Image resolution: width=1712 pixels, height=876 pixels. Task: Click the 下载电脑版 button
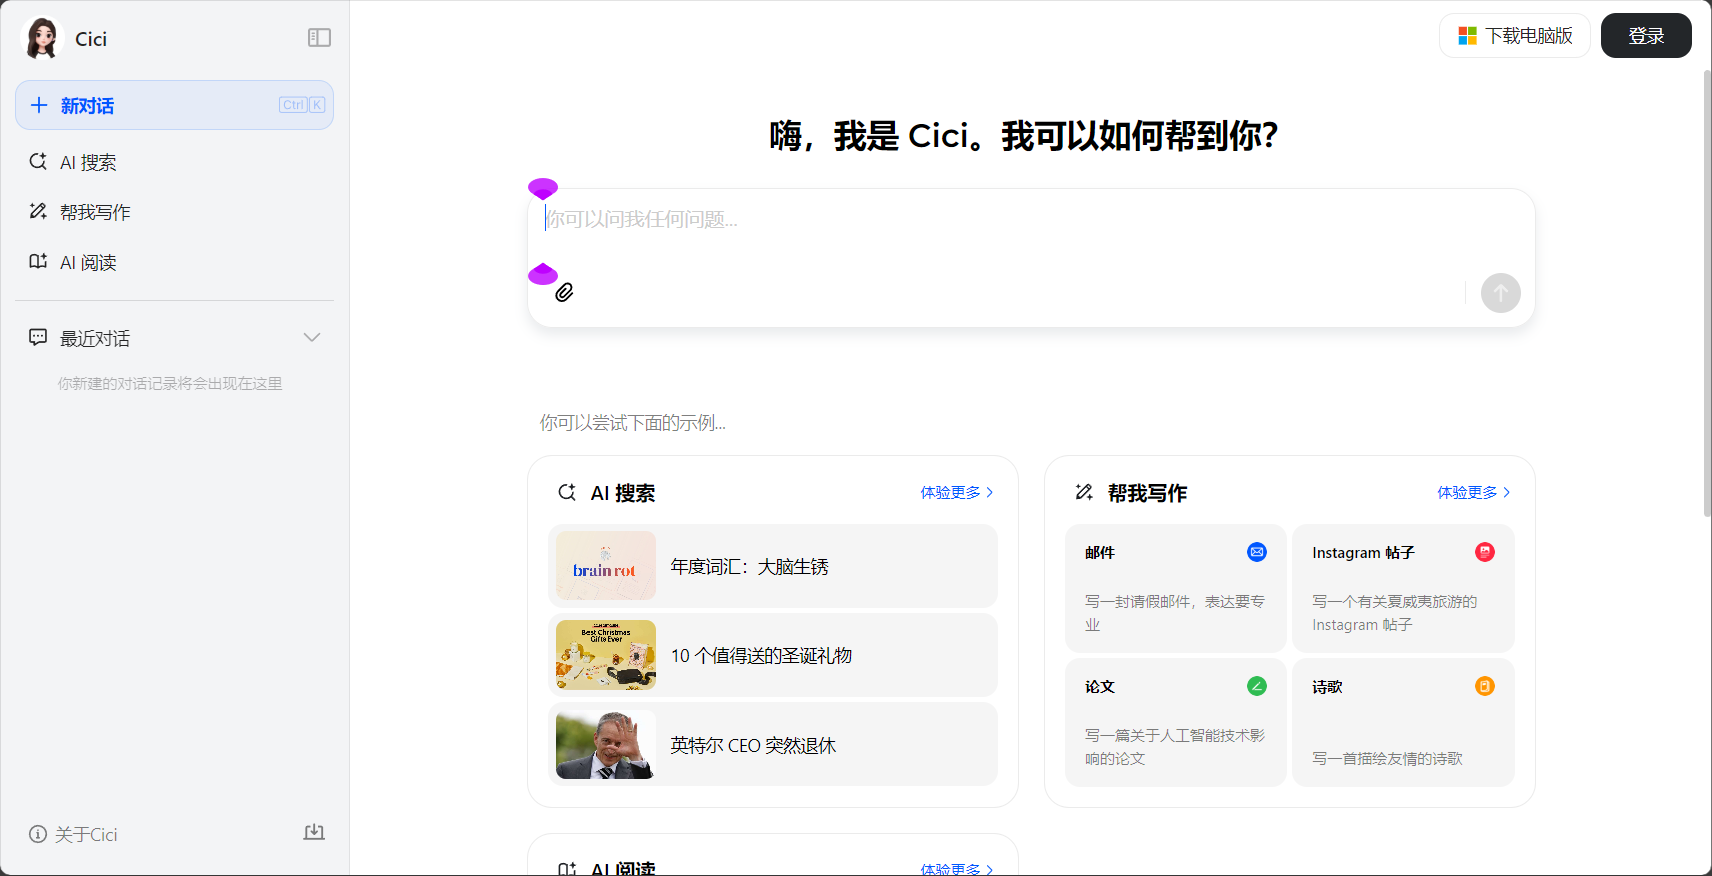[x=1514, y=36]
